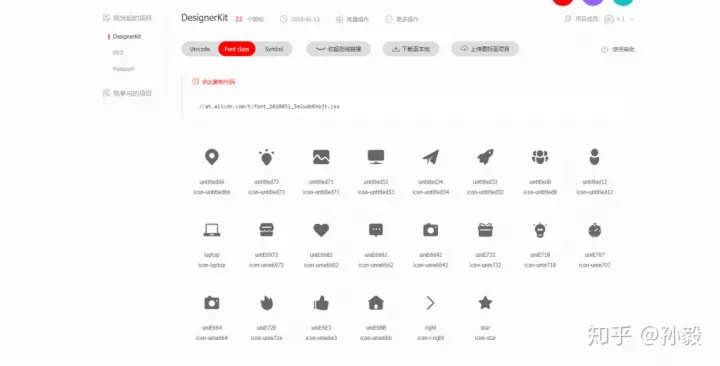Select the home icon uniE6BB
Screen dimensions: 720x366
tap(376, 303)
